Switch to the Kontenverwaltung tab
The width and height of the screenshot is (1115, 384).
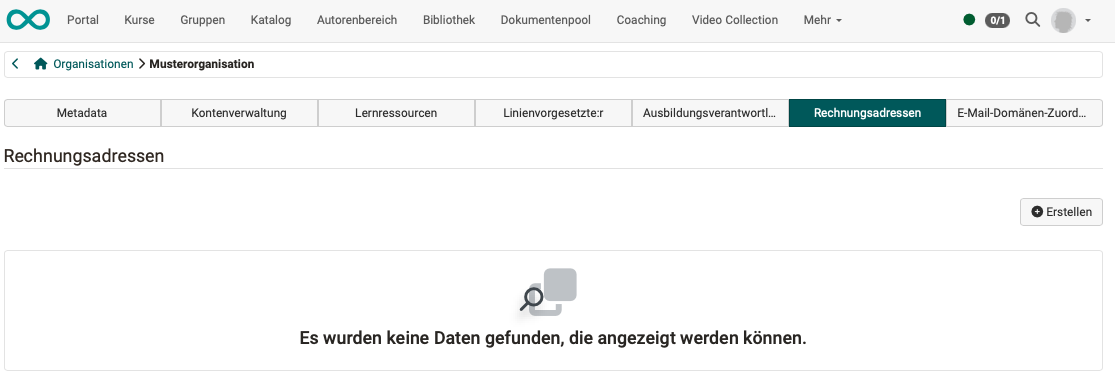pos(239,113)
